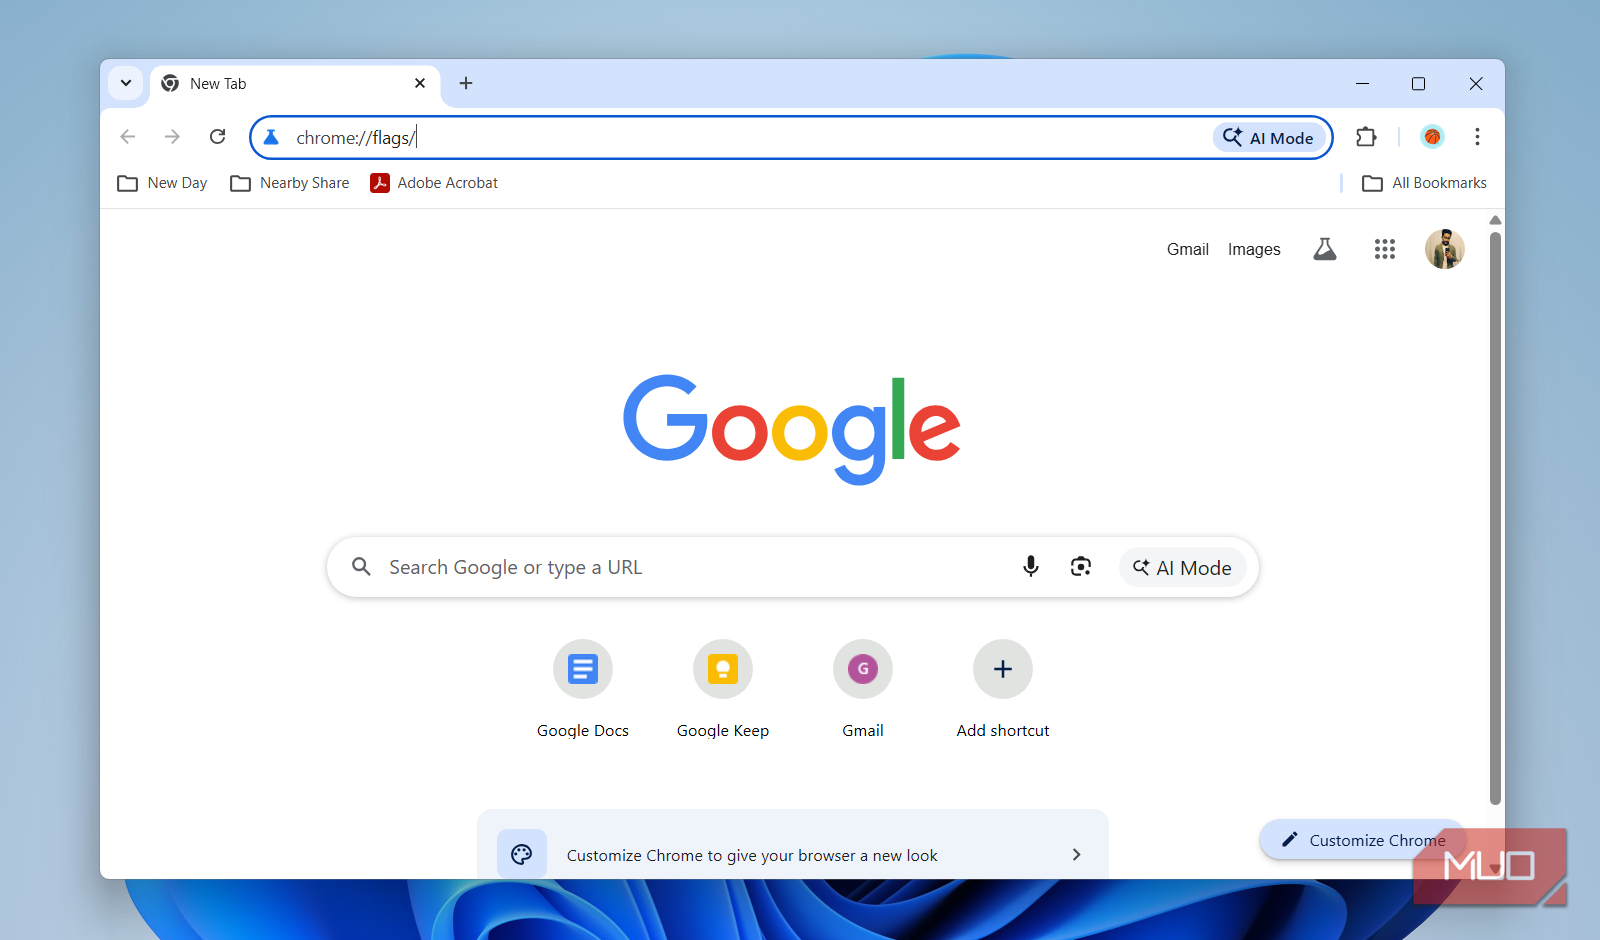Open the tab search dropdown arrow
The image size is (1600, 940).
pyautogui.click(x=126, y=83)
